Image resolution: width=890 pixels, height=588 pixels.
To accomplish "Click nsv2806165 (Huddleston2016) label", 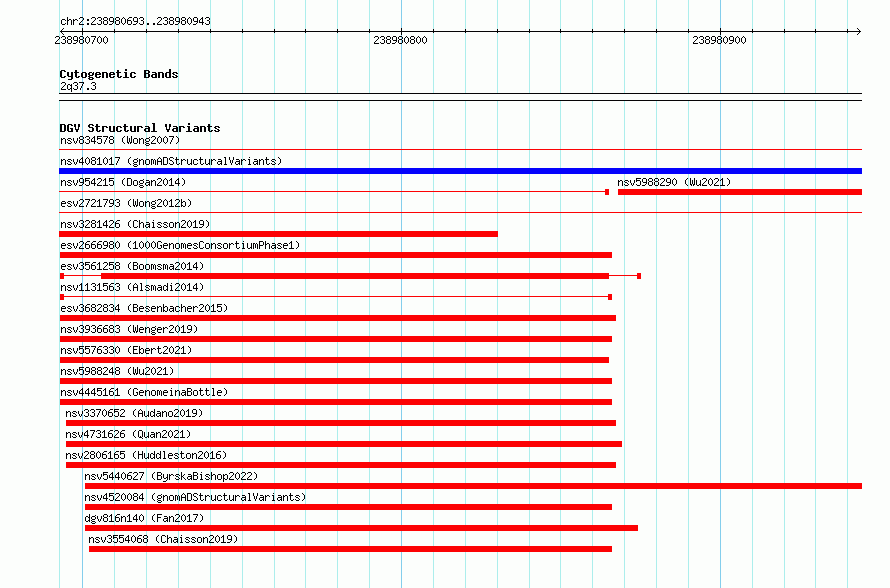I will click(x=146, y=455).
